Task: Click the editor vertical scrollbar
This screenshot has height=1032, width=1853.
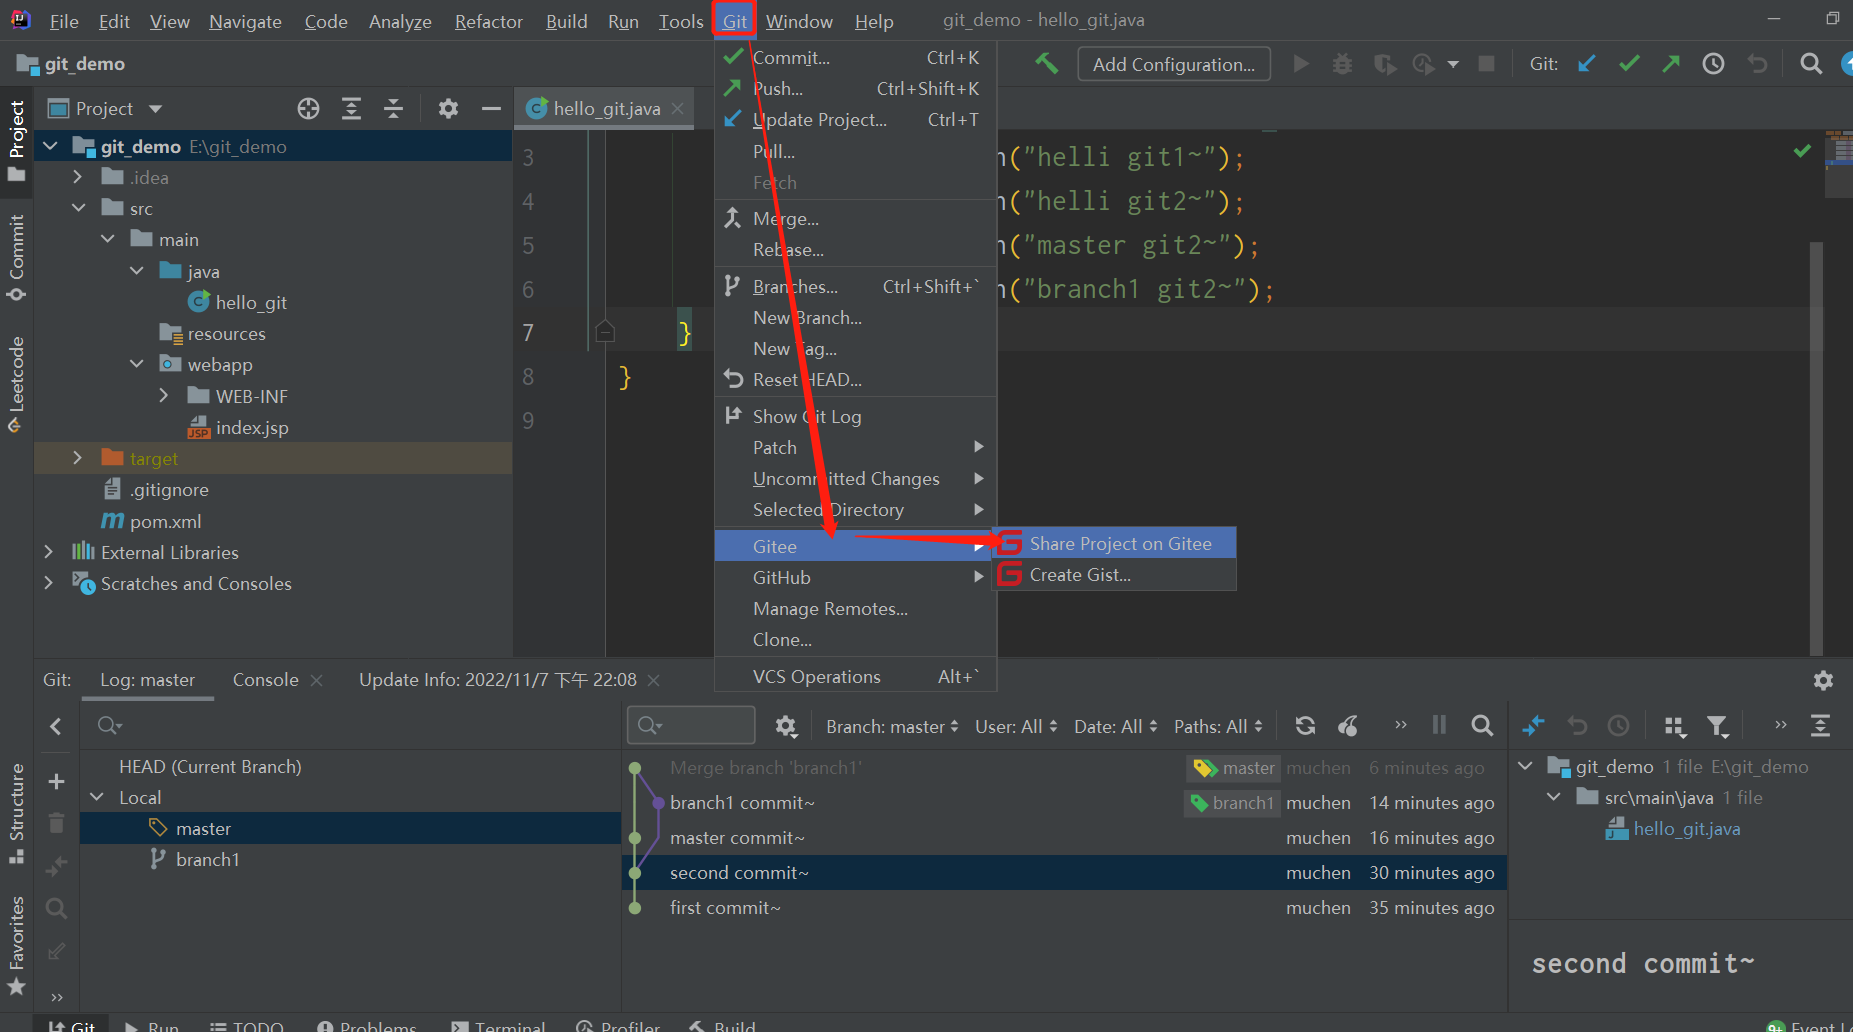Action: pos(1816,448)
